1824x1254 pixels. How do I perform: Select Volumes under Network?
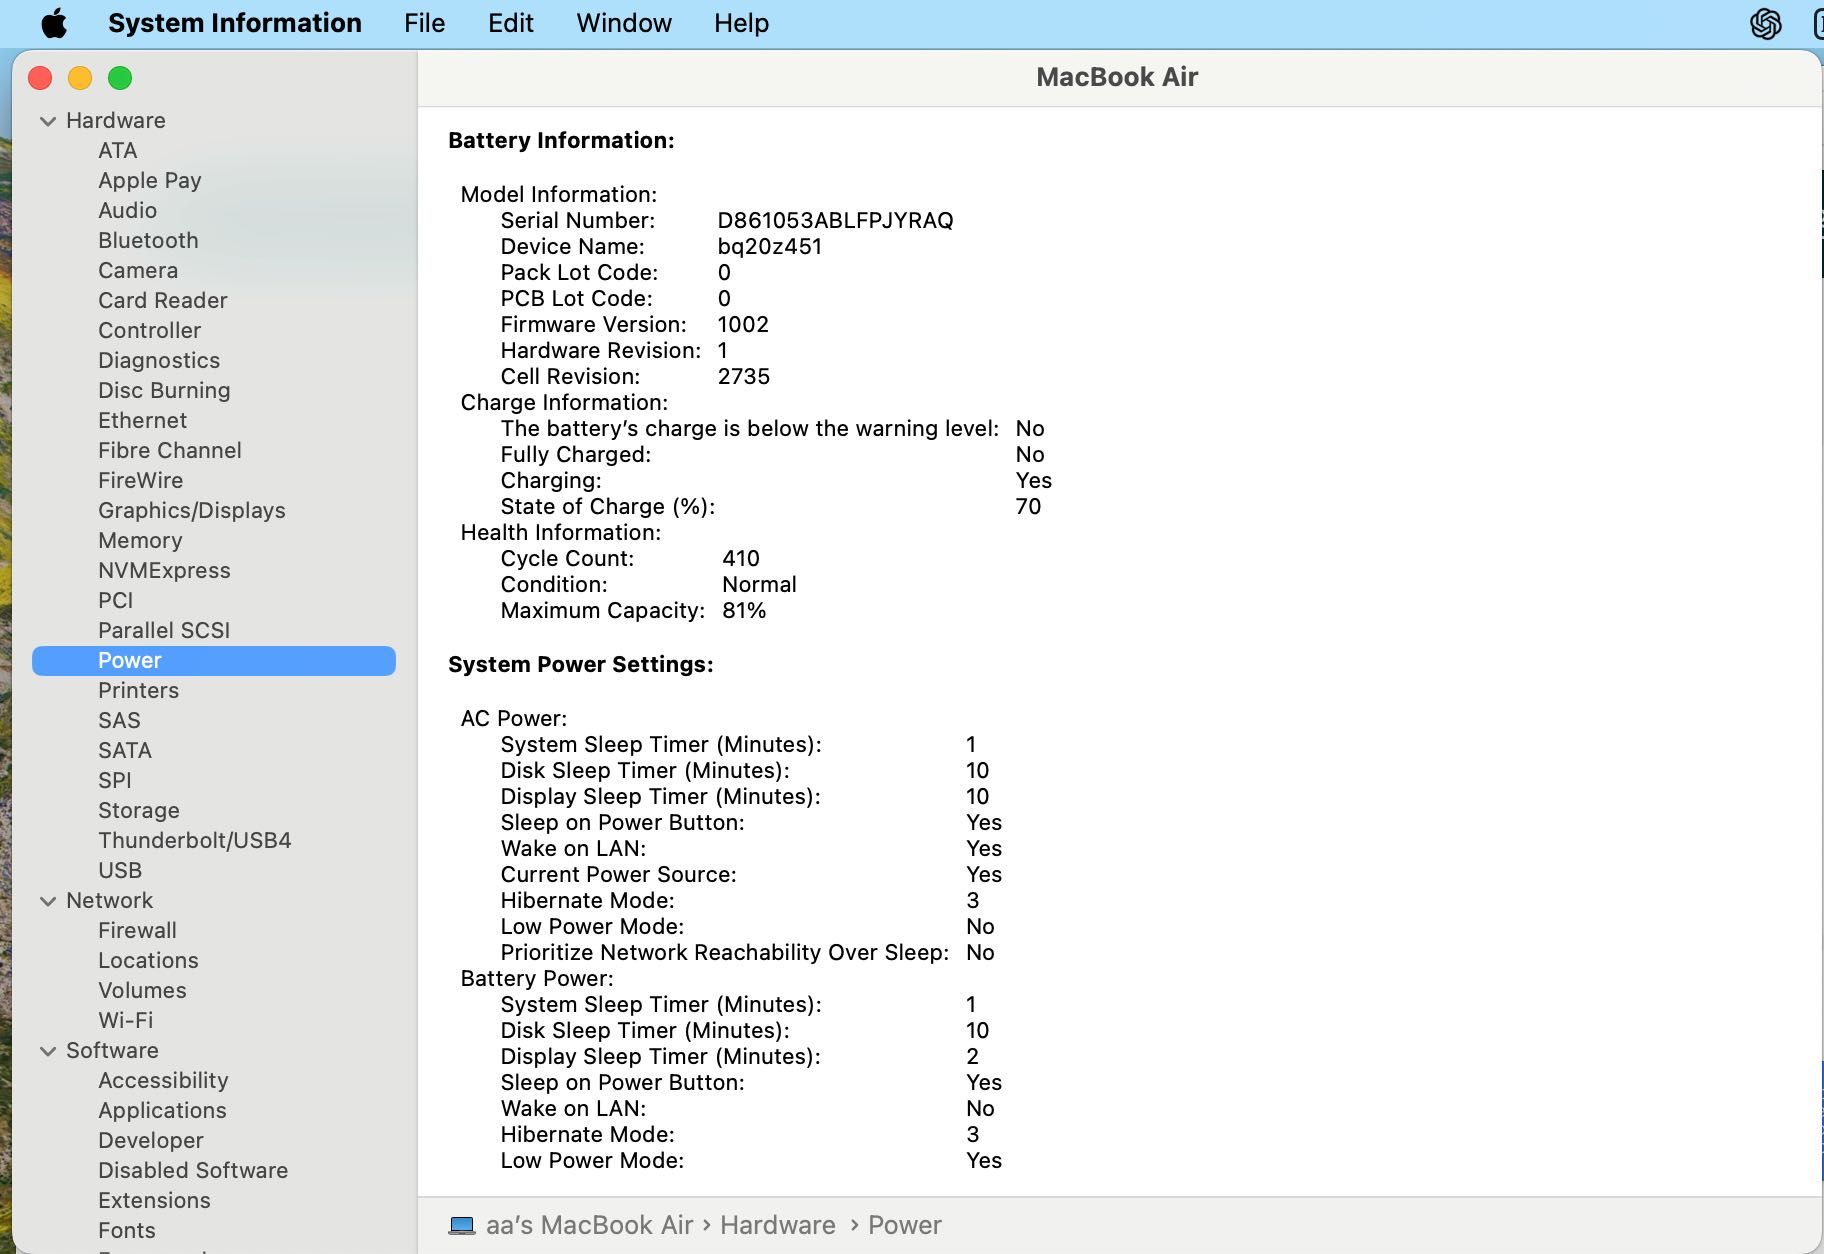[x=142, y=990]
